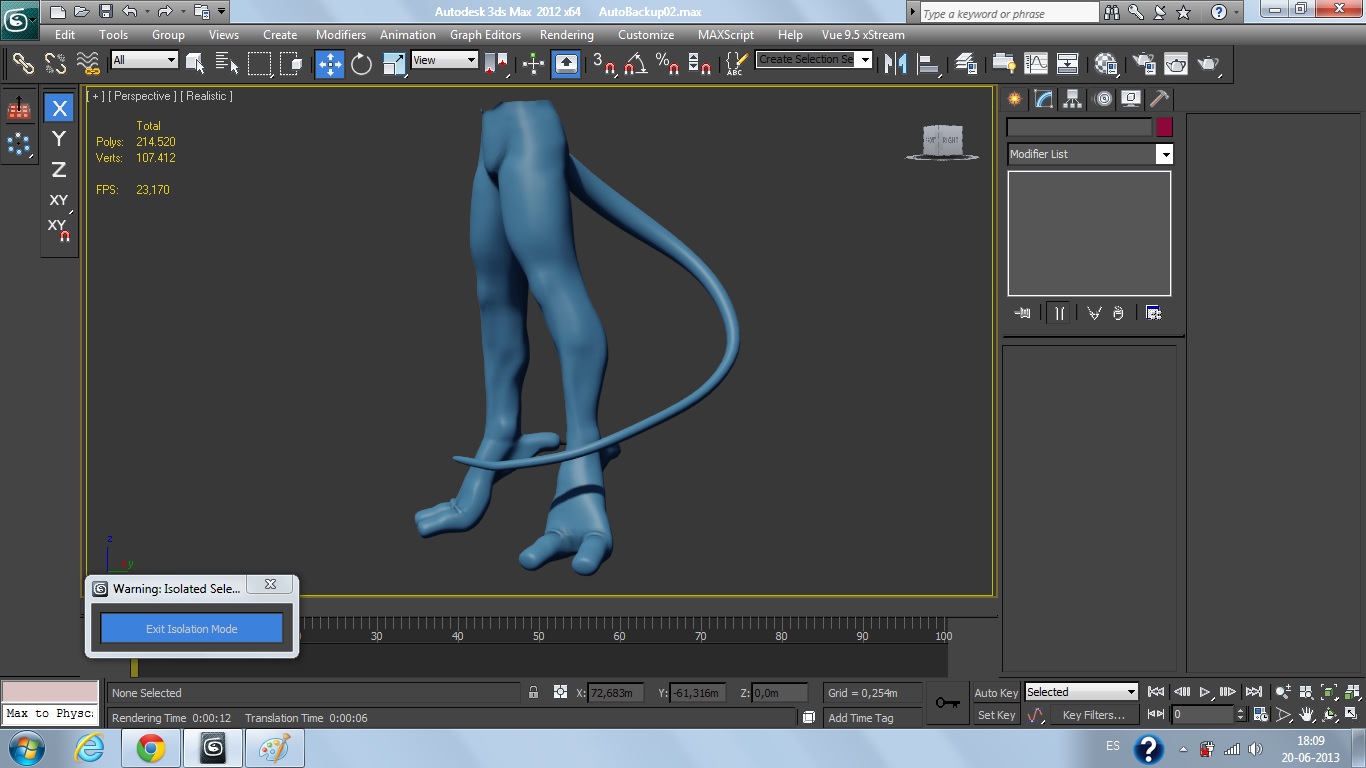Open the Key Filters dialog
The height and width of the screenshot is (768, 1366).
[x=1093, y=715]
